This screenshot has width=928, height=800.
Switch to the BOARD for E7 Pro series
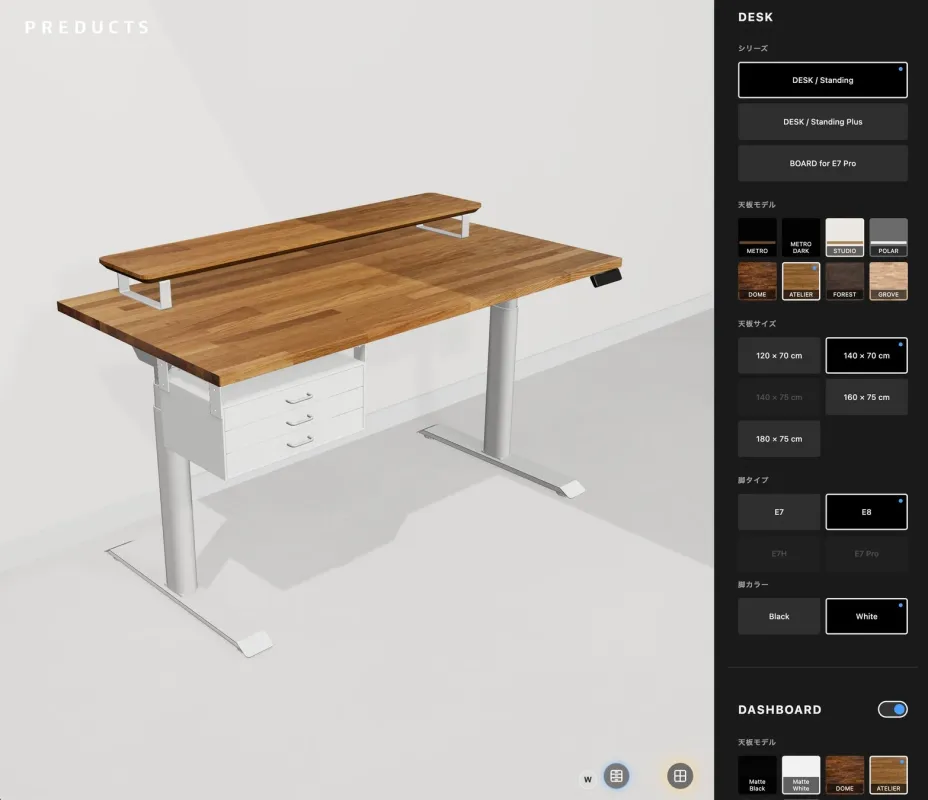[822, 163]
